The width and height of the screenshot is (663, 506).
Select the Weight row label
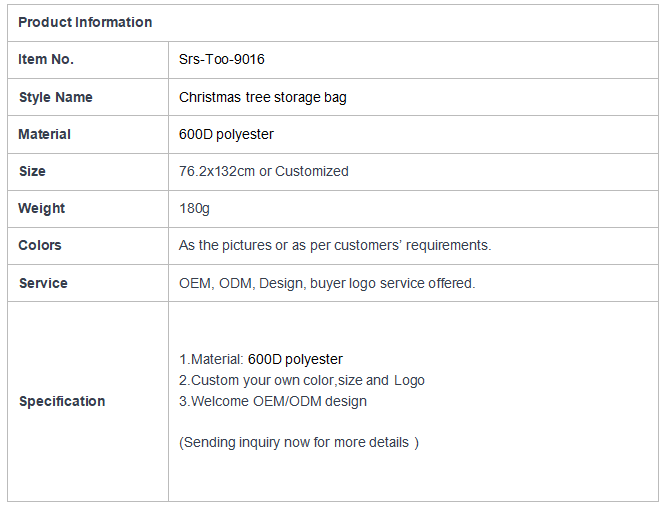coord(41,208)
